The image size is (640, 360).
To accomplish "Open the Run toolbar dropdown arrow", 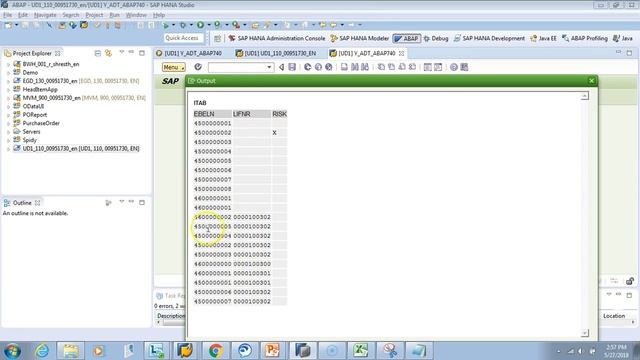I will point(209,25).
